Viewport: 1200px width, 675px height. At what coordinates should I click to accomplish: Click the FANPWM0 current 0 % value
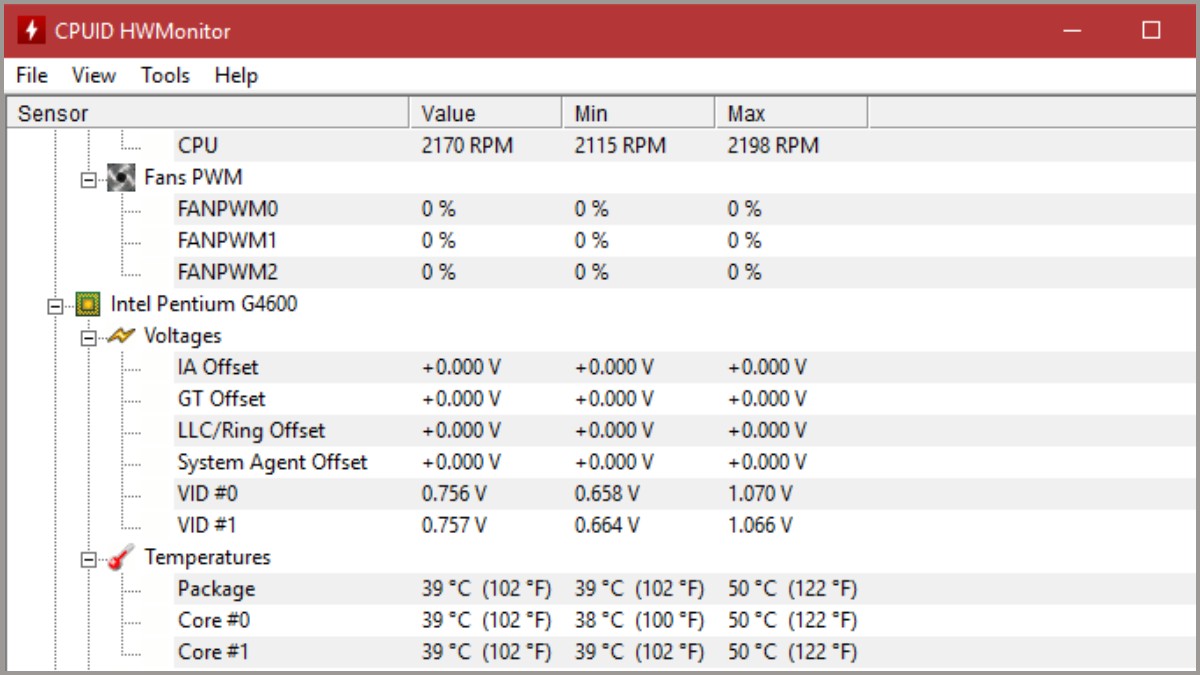[438, 209]
